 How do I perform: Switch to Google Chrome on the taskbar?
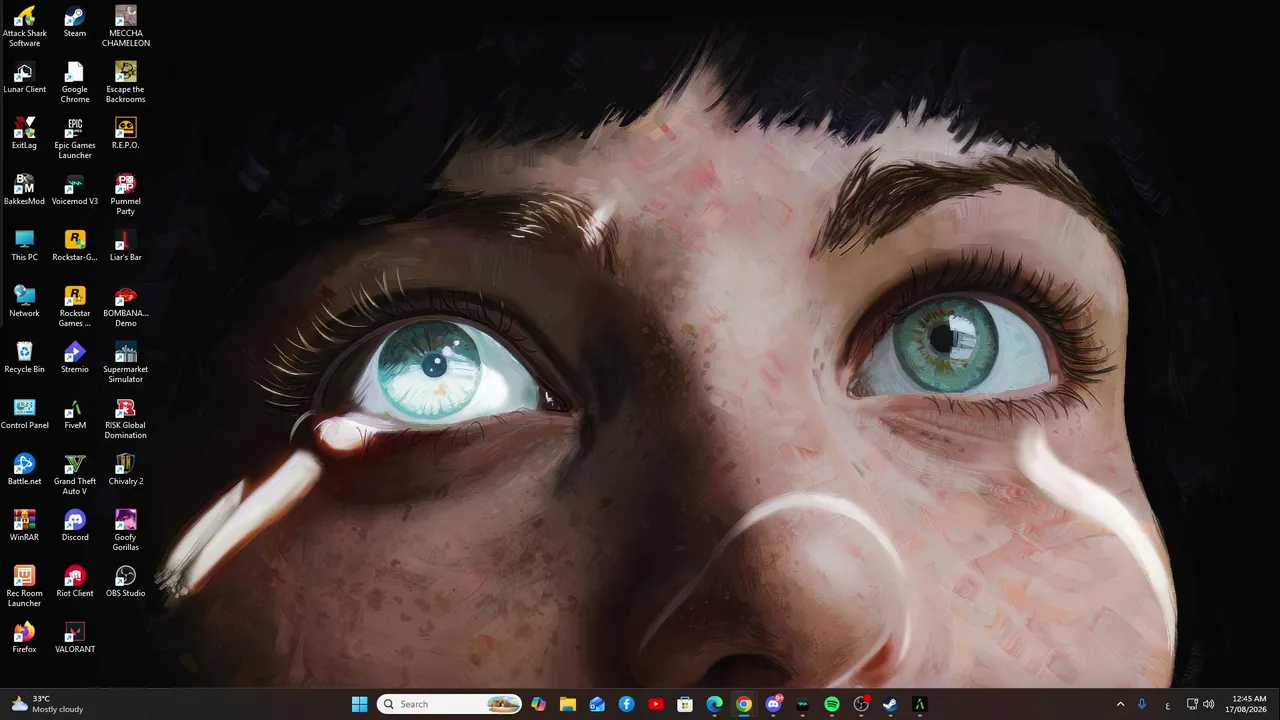[x=744, y=704]
